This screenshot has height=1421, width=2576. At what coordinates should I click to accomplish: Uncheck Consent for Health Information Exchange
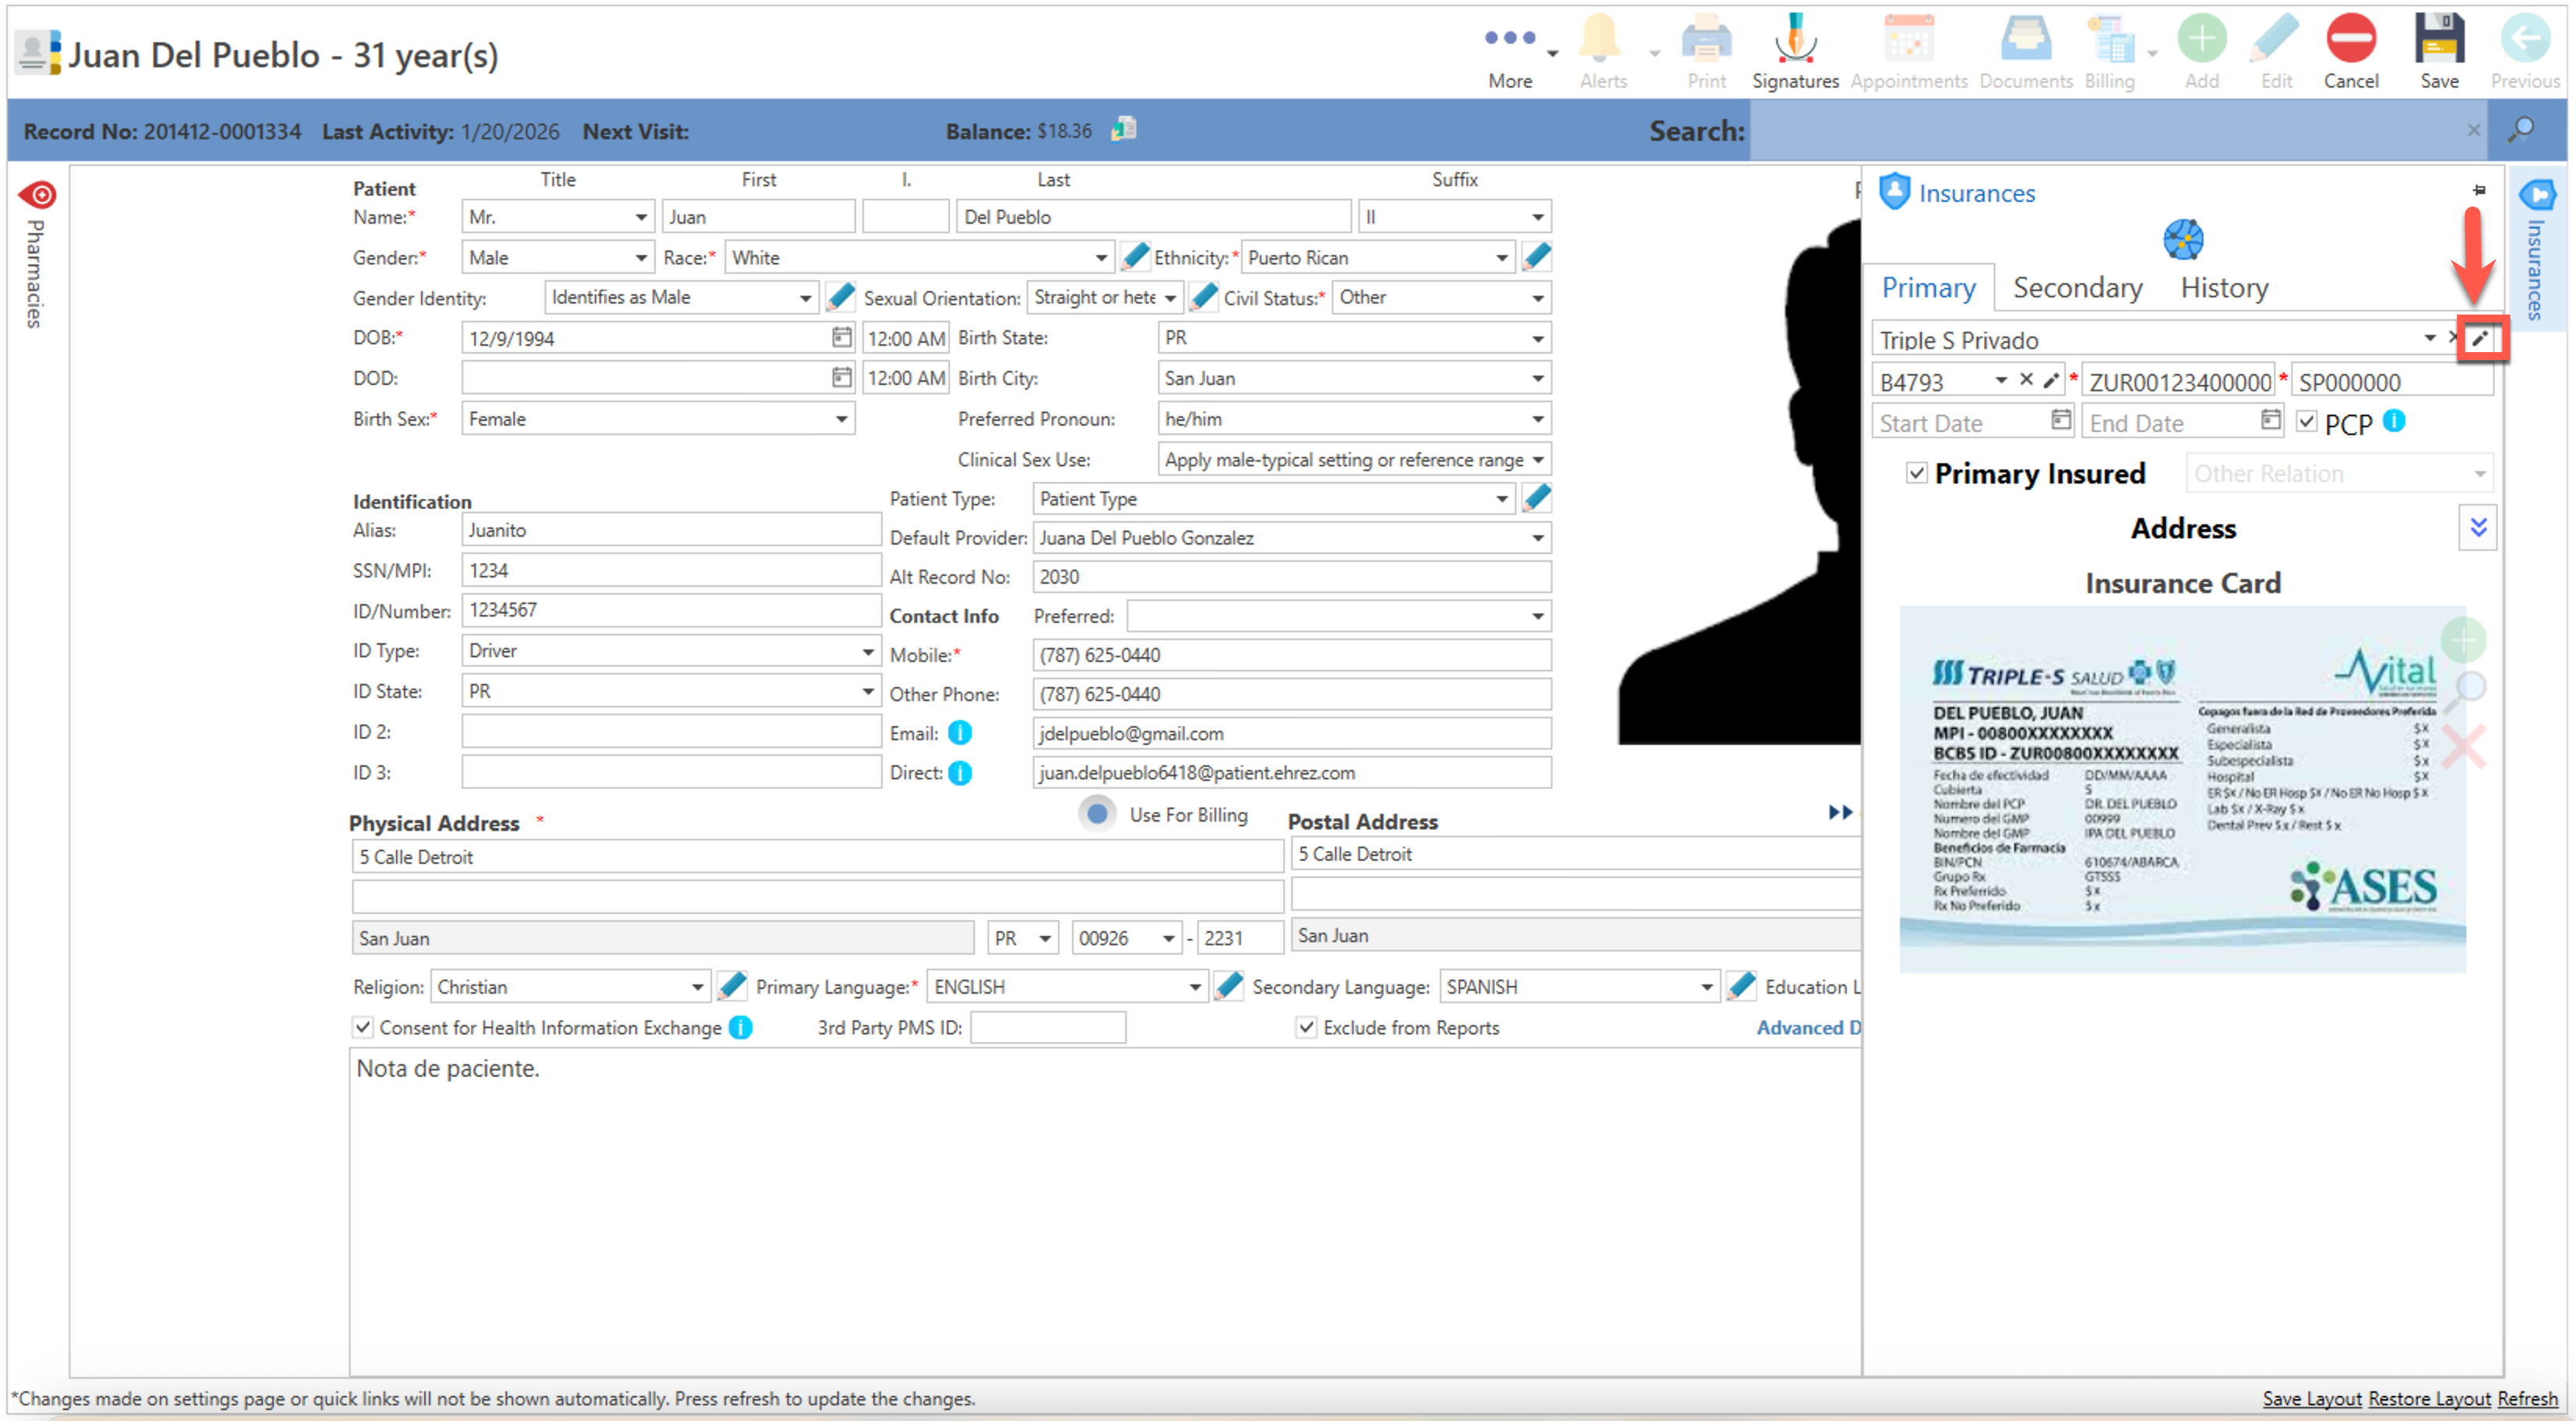363,1027
